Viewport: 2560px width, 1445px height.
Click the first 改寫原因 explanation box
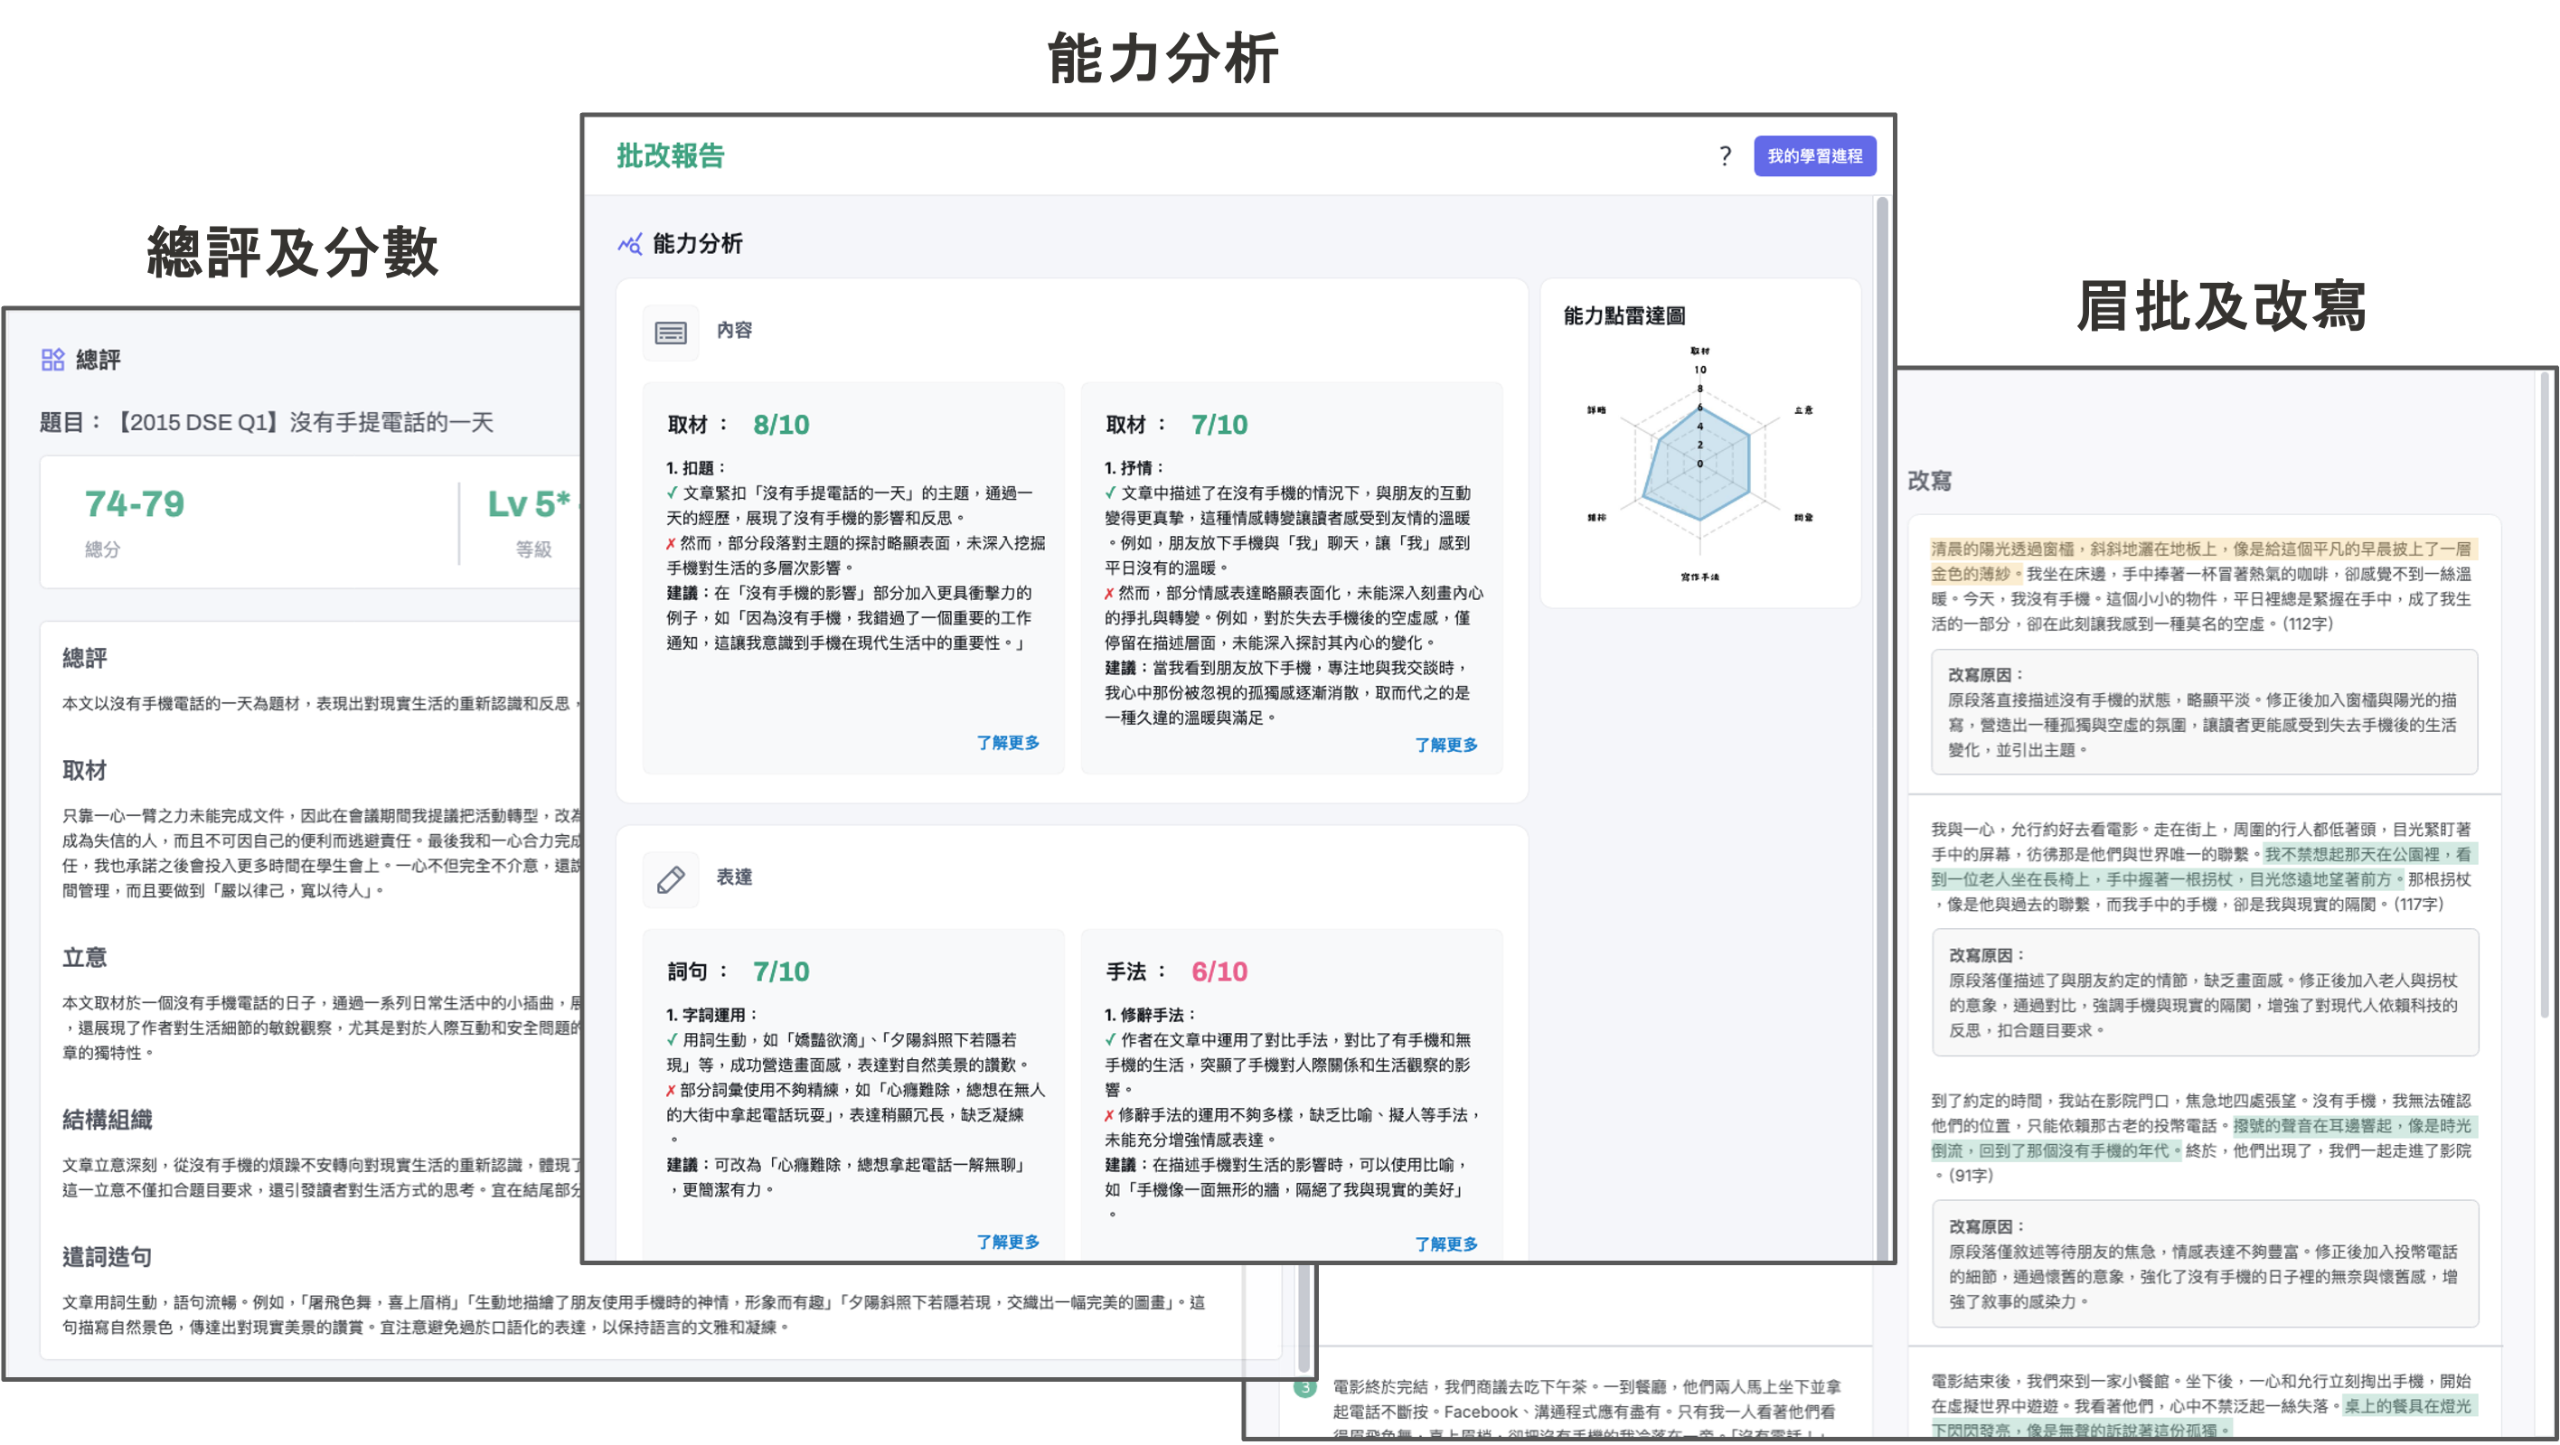[x=2204, y=712]
